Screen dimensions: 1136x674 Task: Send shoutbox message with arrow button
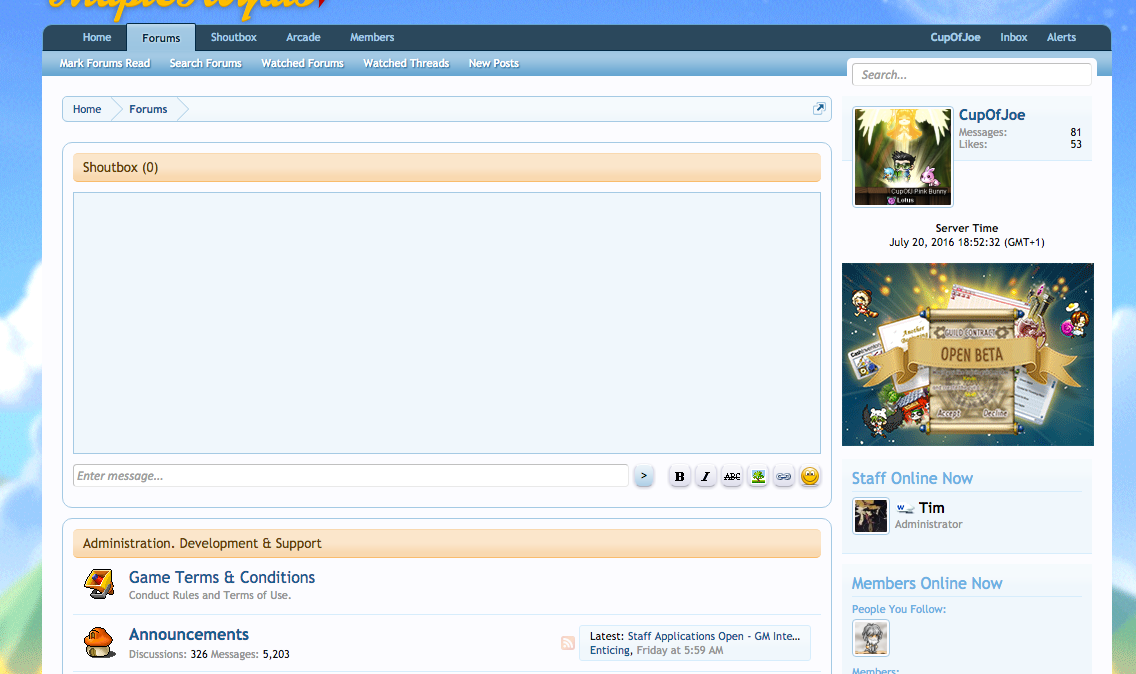pyautogui.click(x=644, y=477)
